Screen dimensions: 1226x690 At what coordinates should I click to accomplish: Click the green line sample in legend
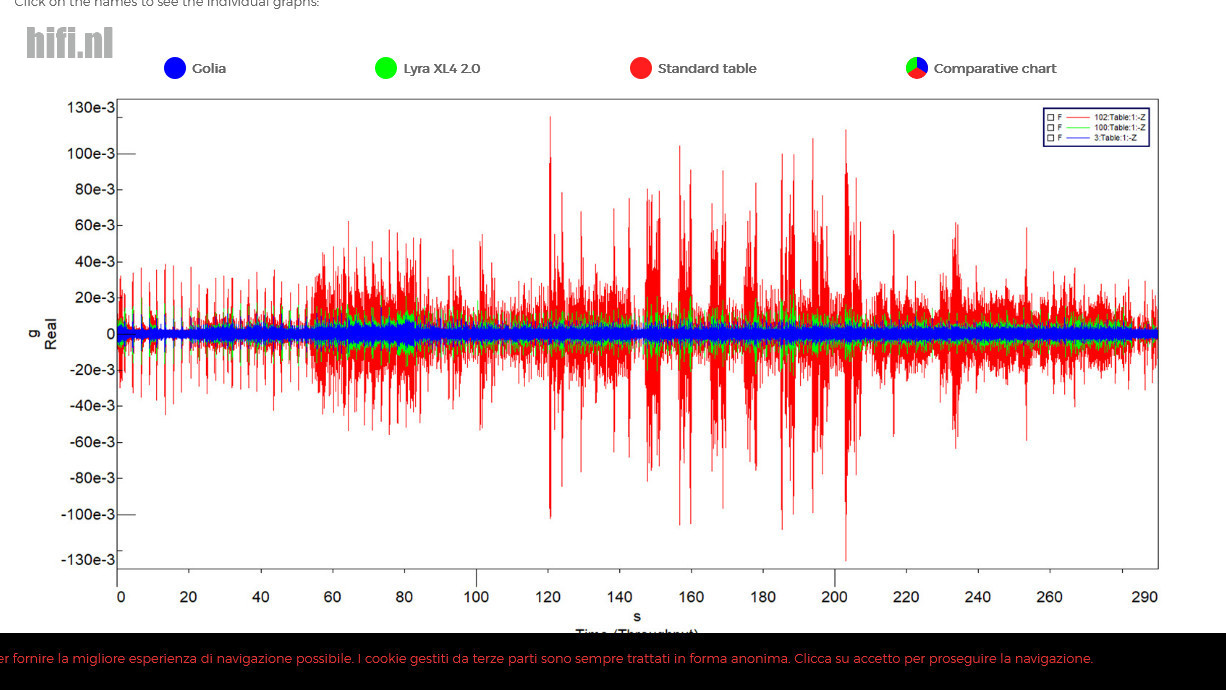[x=1077, y=127]
